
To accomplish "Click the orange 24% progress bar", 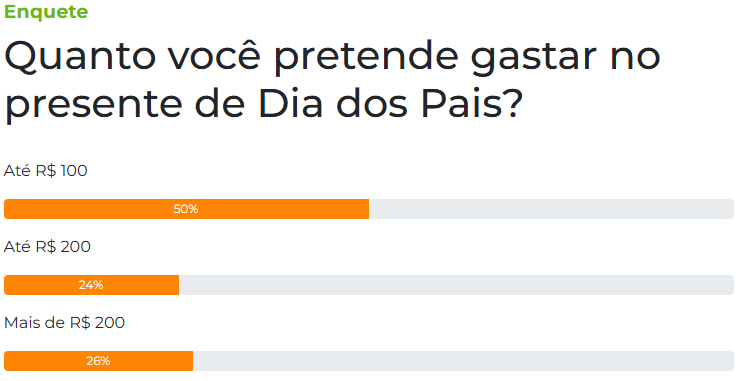I will coord(91,285).
